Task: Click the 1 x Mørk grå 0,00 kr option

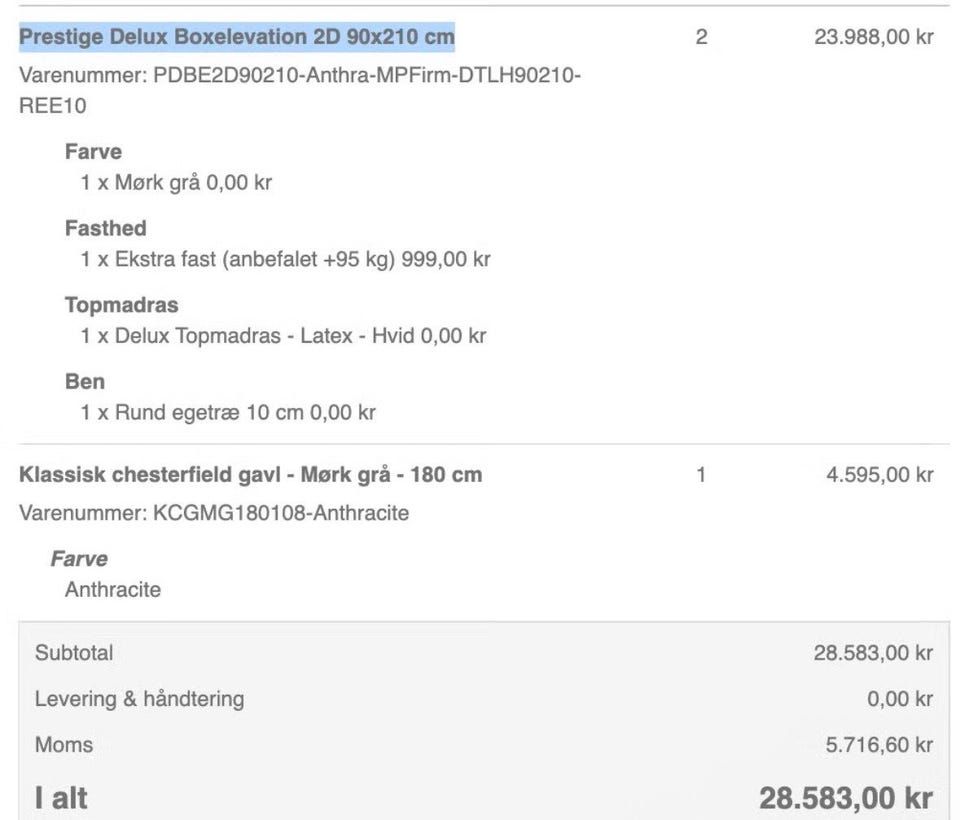Action: point(176,182)
